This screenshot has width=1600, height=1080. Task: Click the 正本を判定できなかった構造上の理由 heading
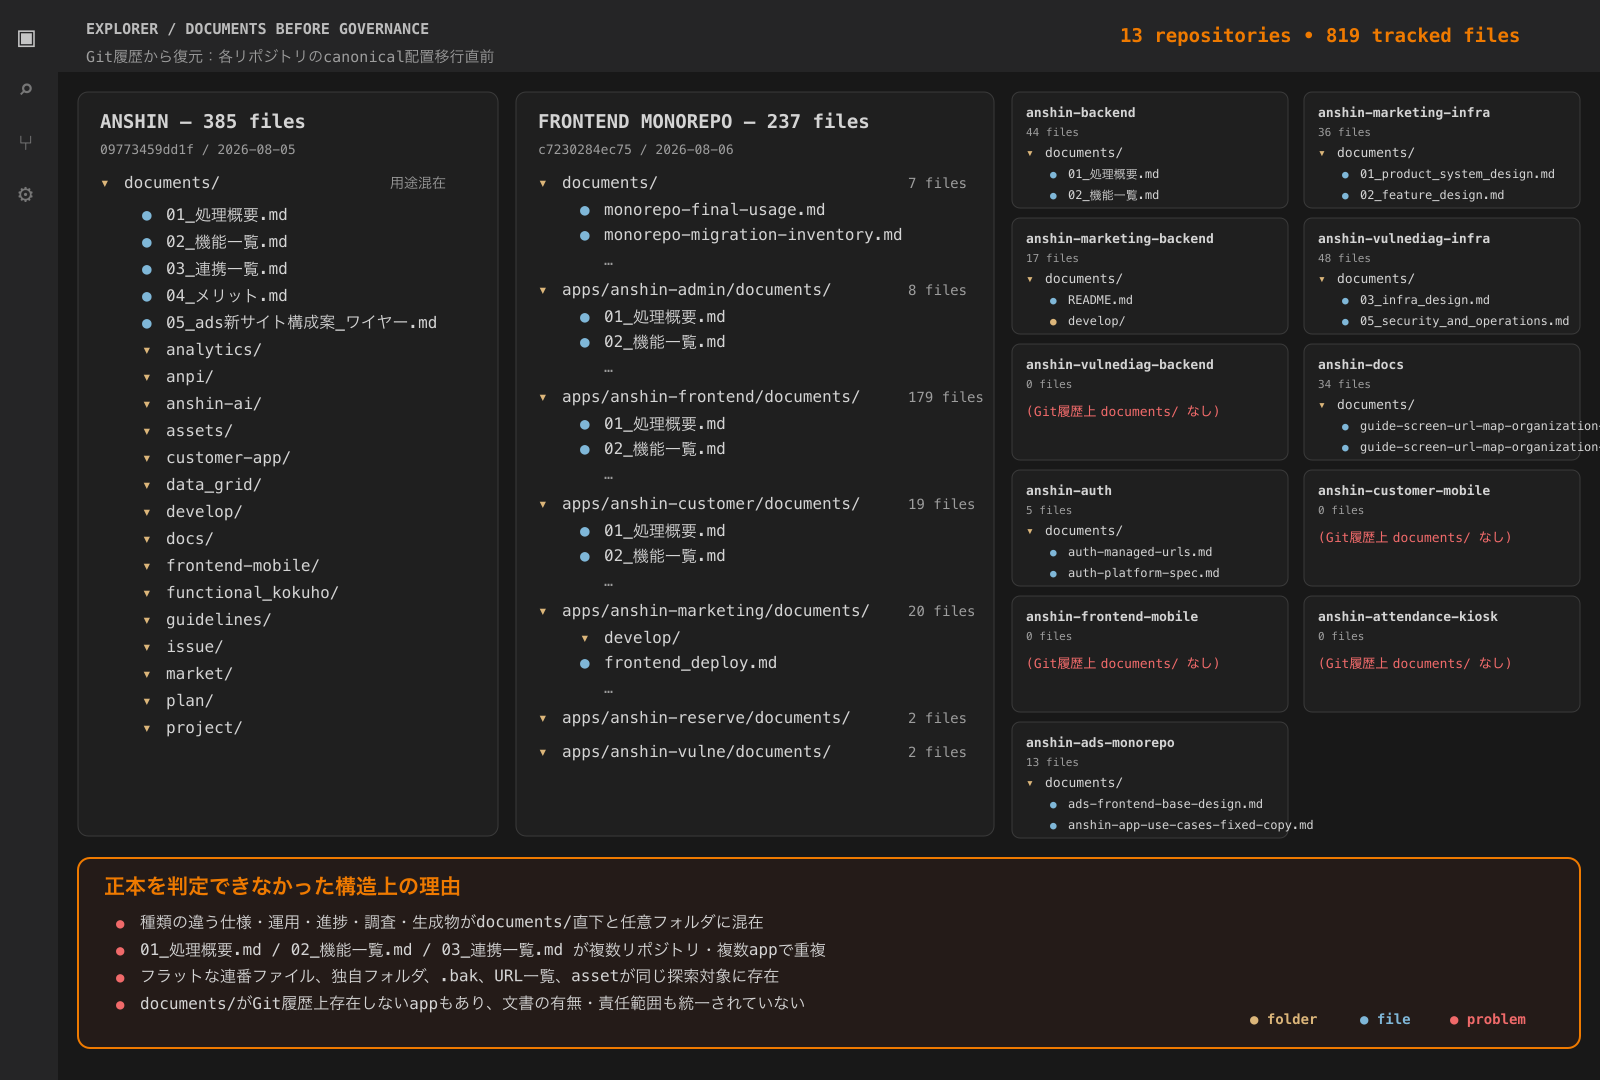(x=282, y=886)
